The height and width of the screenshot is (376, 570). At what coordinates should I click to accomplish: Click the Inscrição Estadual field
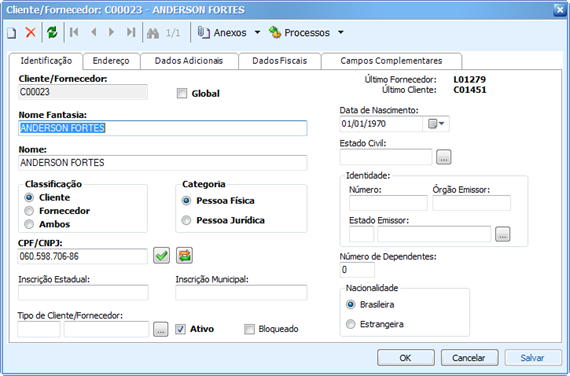(x=83, y=293)
